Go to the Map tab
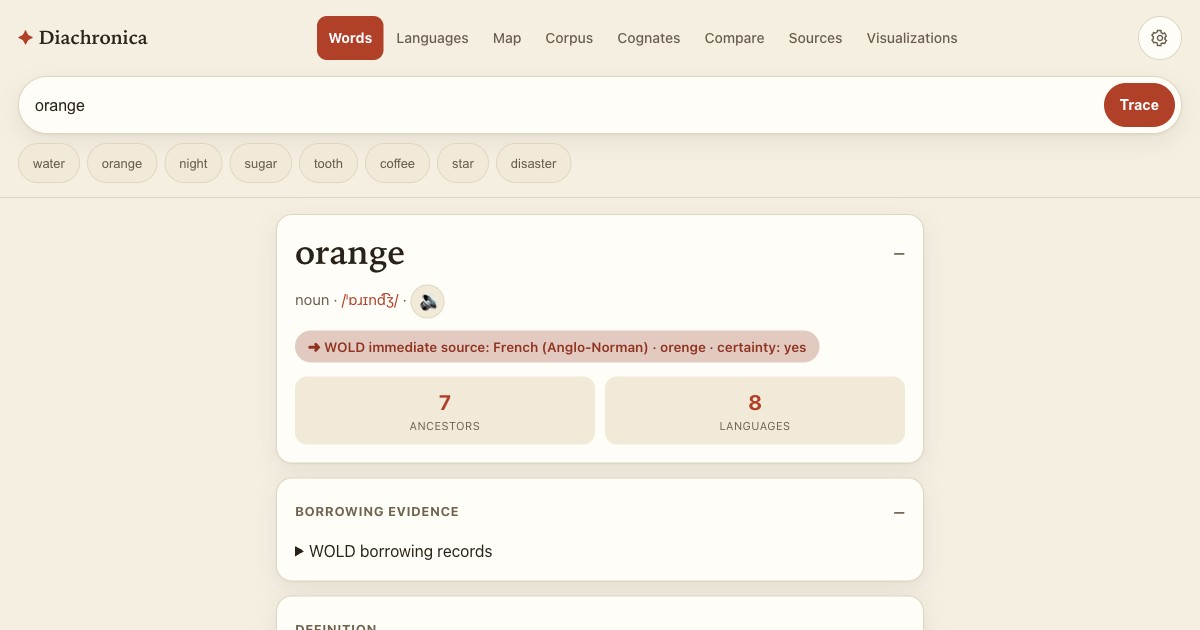 (x=507, y=38)
